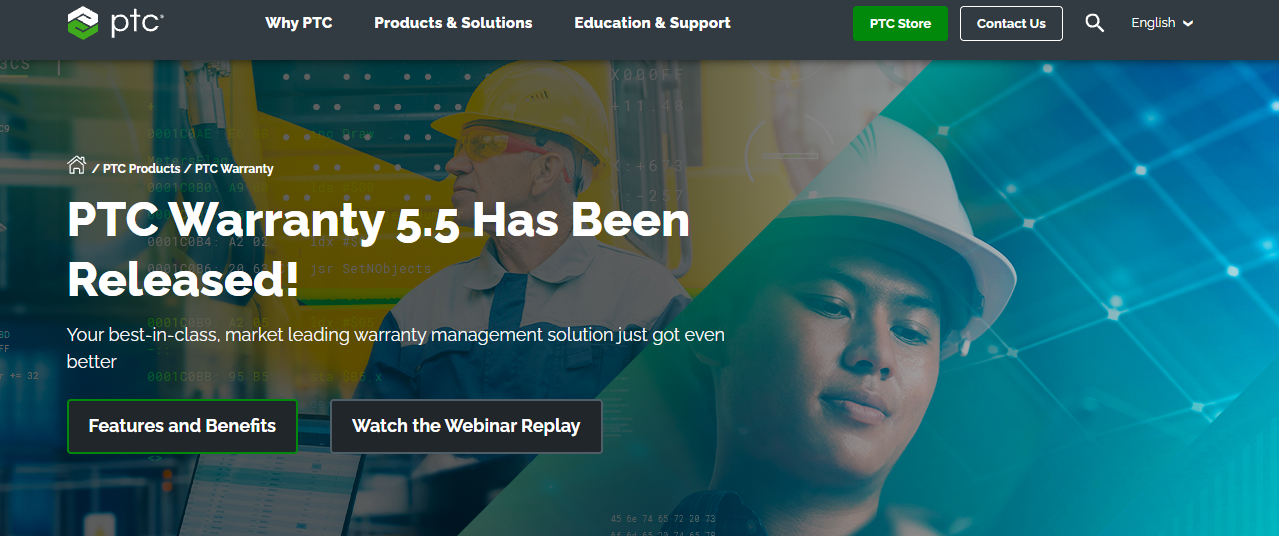Click Watch the Webinar Replay
Screen dimensions: 1279x536
point(466,426)
